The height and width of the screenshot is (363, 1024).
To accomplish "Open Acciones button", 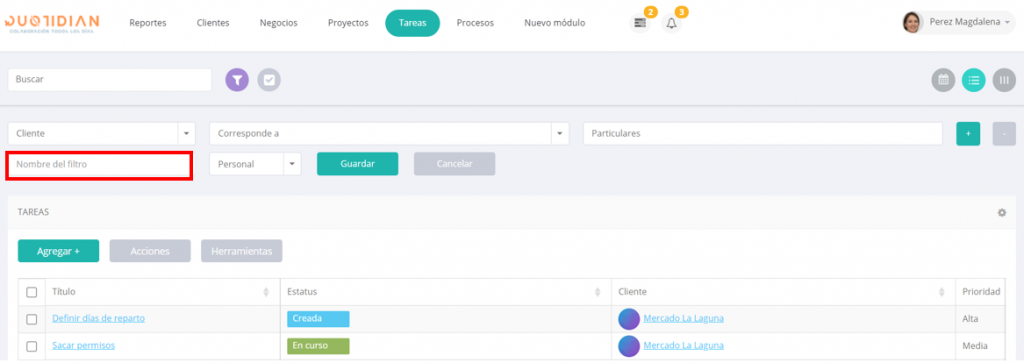I will (150, 251).
